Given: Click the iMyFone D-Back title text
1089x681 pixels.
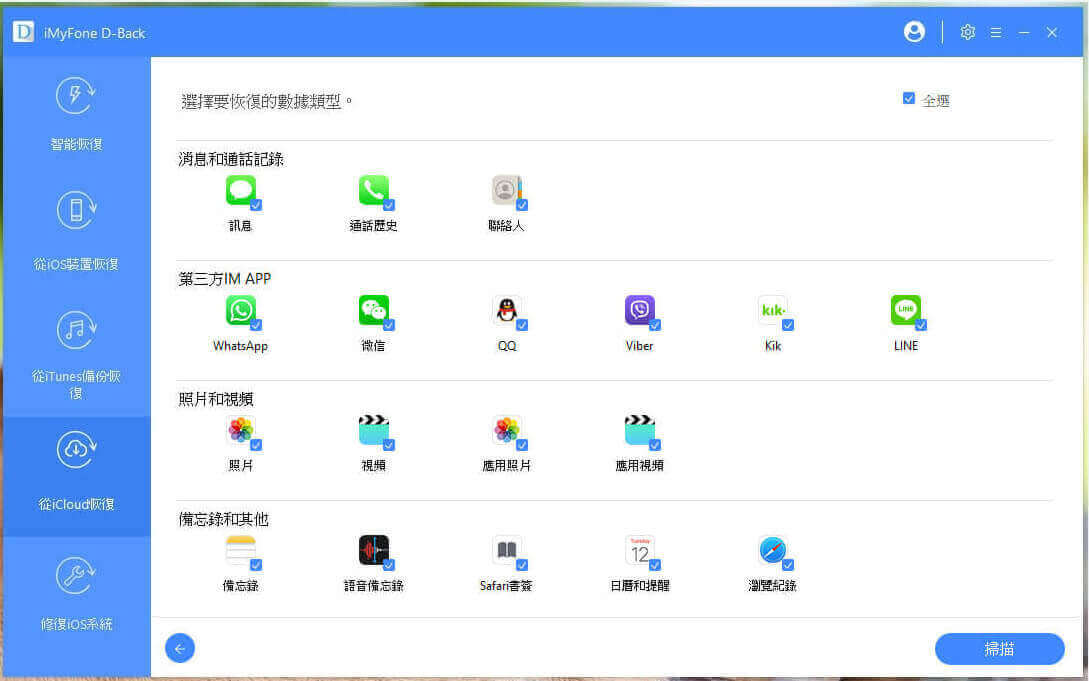Looking at the screenshot, I should pos(94,33).
